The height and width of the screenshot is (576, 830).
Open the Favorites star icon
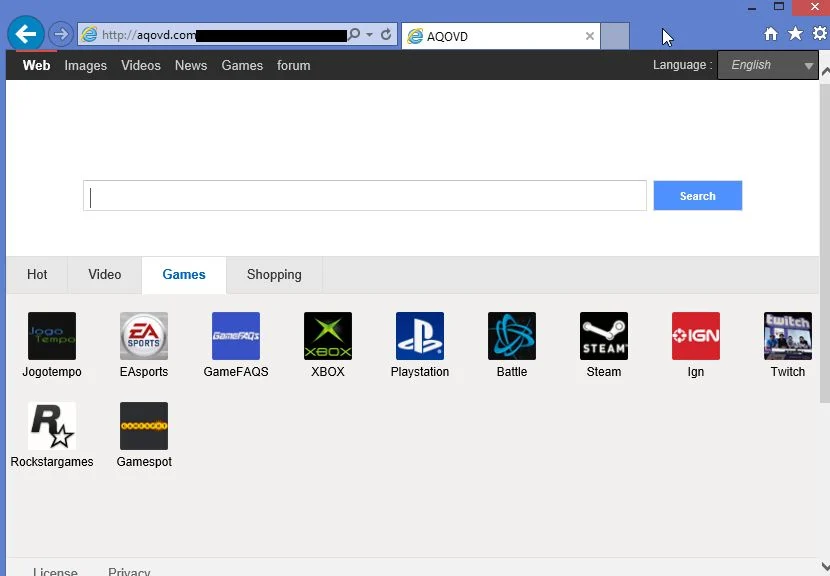[x=795, y=34]
